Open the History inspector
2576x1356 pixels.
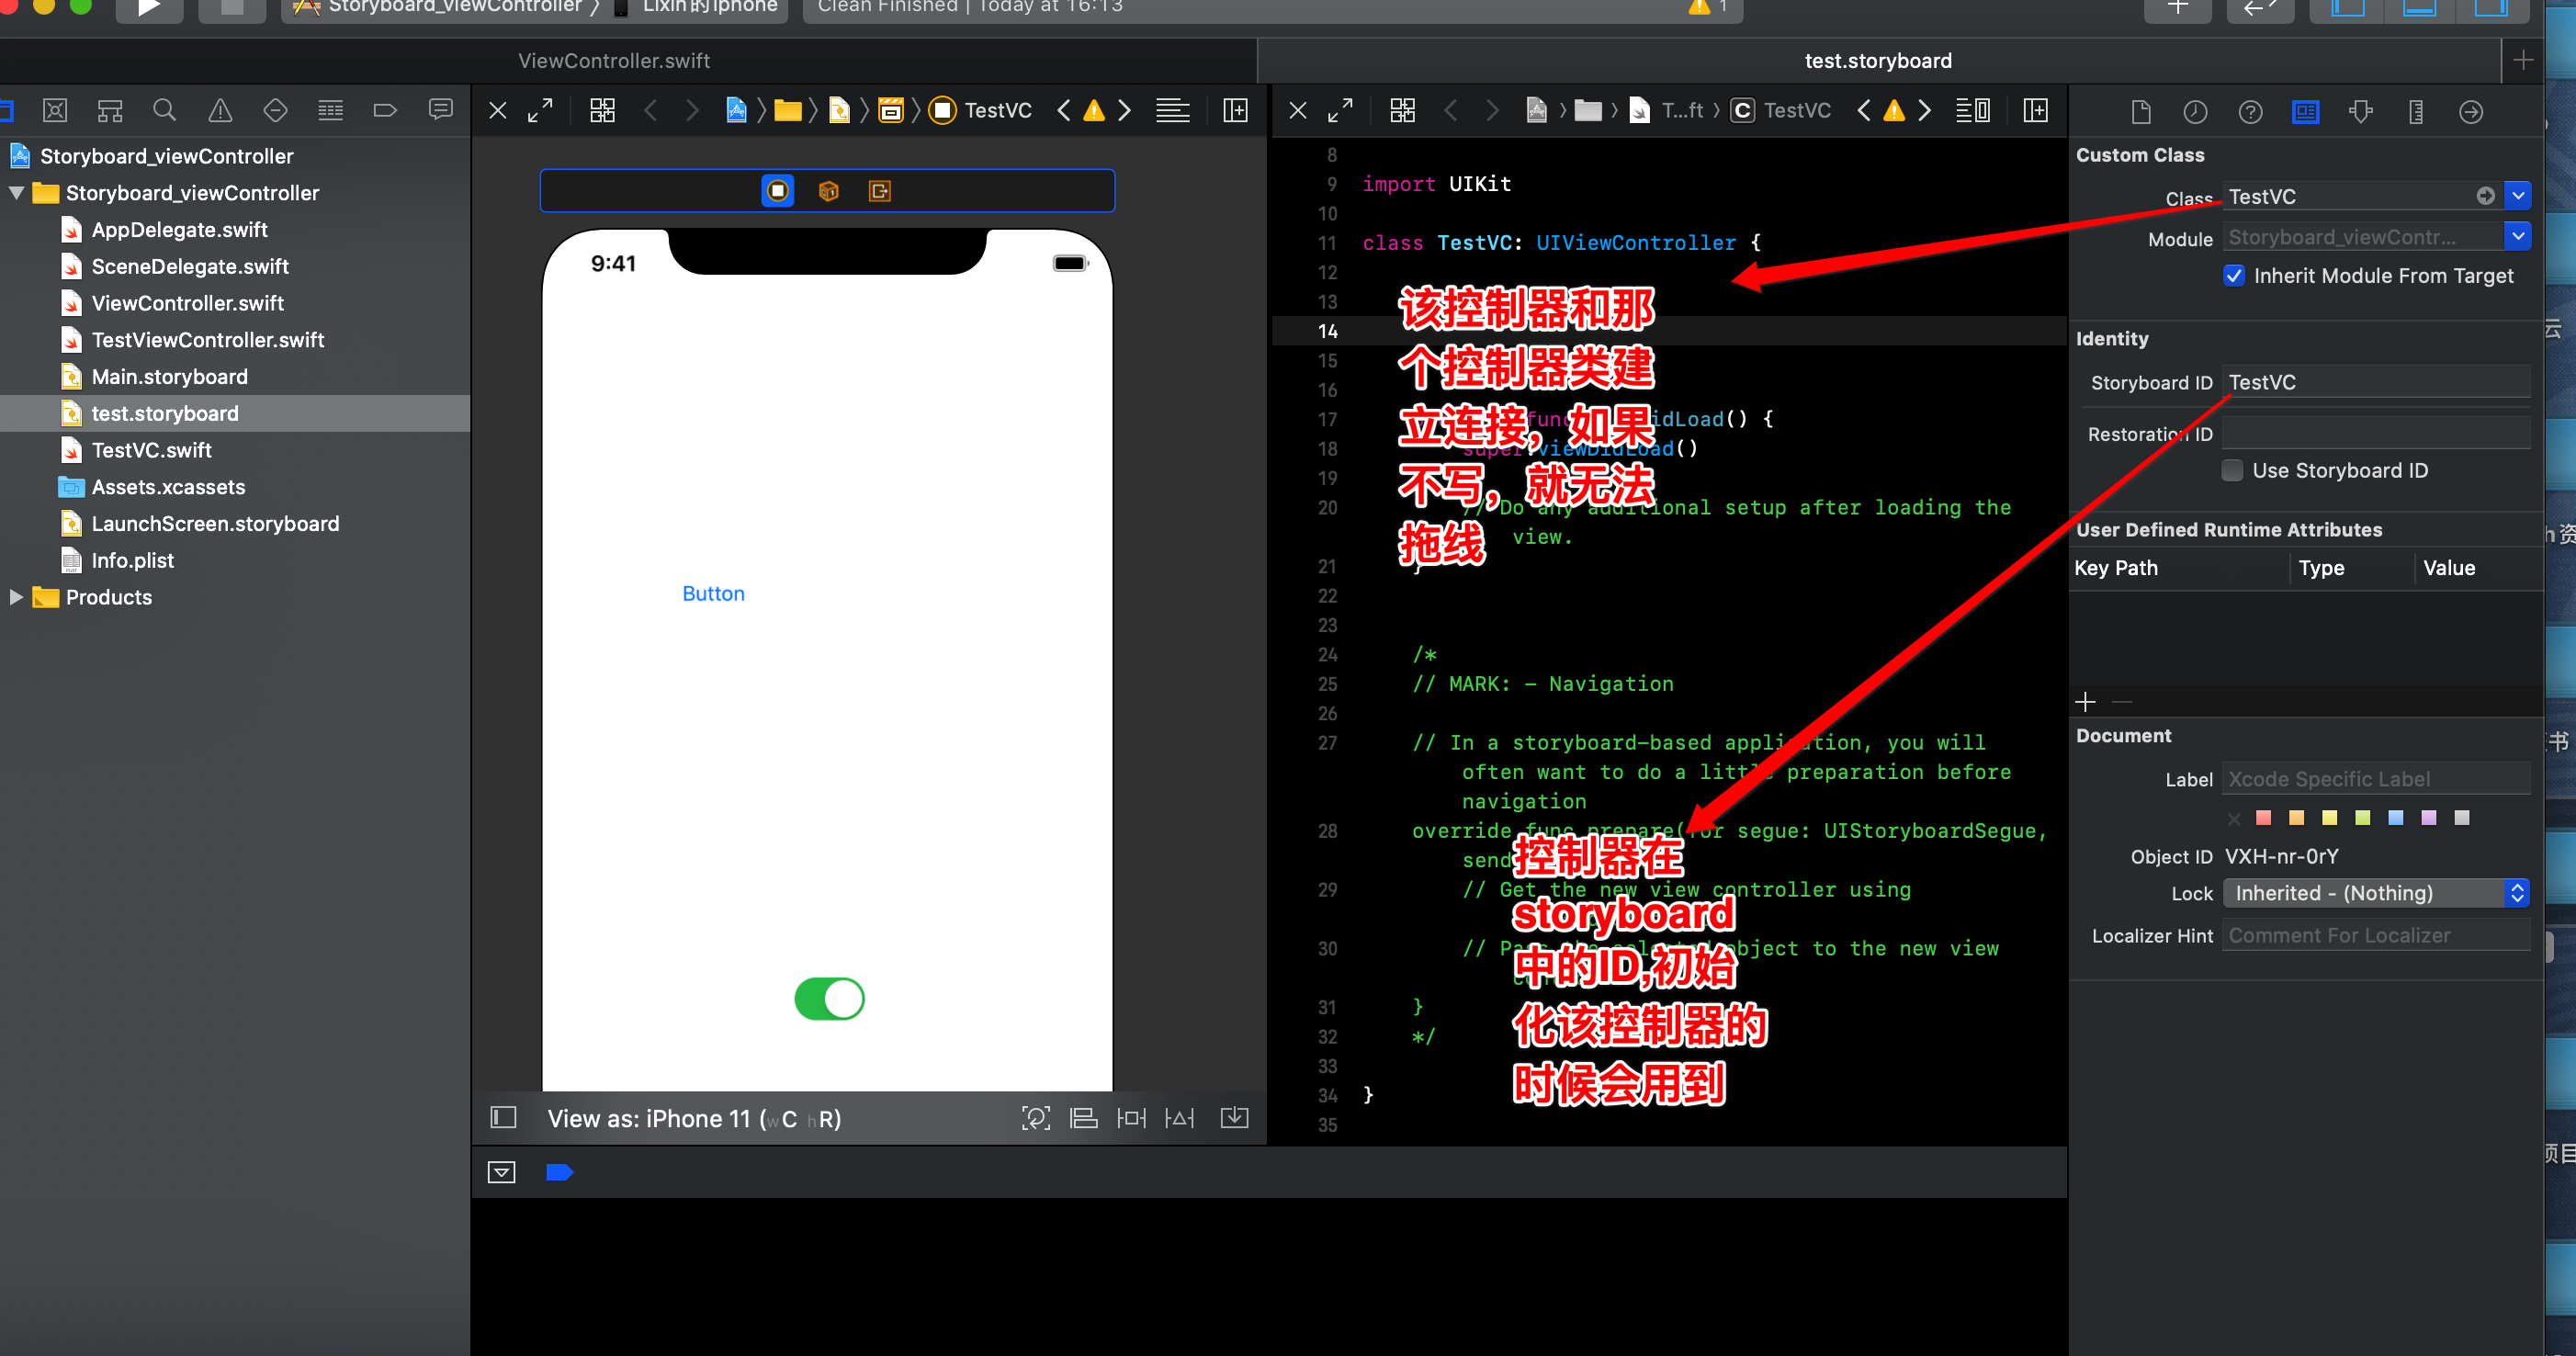point(2195,112)
